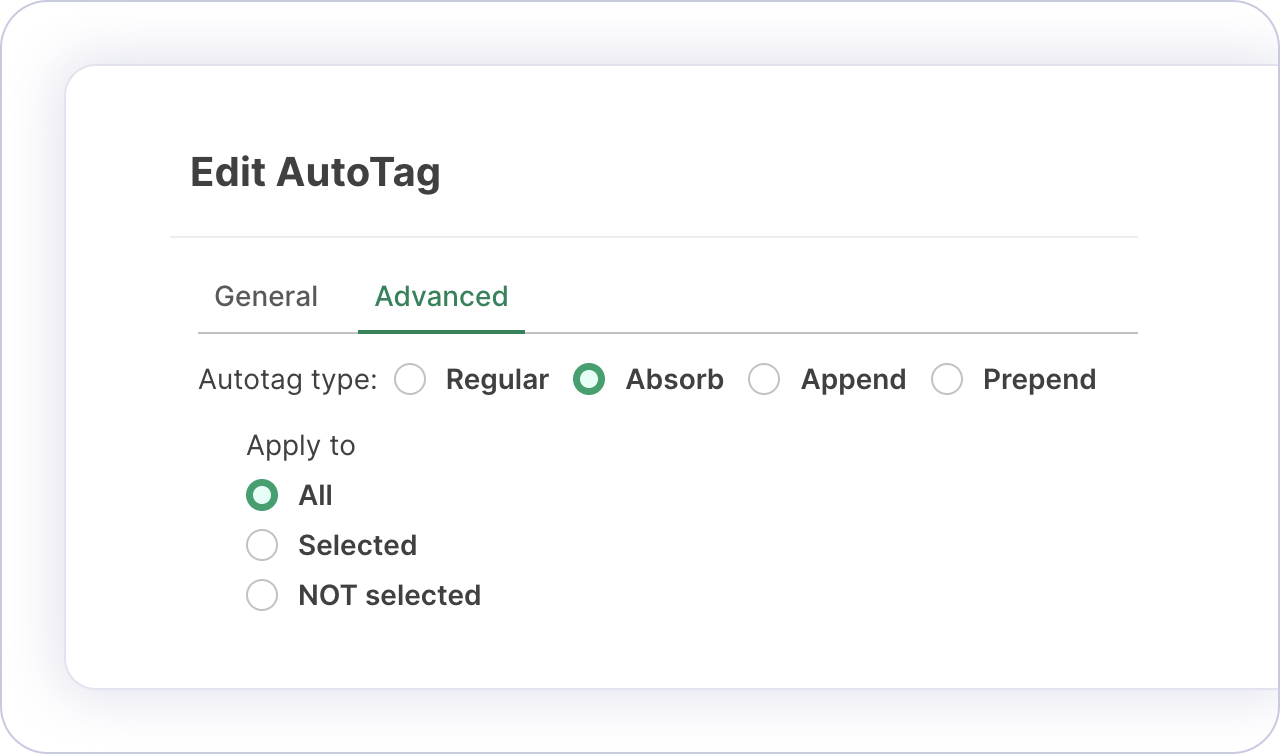Switch to the General tab
Image resolution: width=1280 pixels, height=754 pixels.
266,297
